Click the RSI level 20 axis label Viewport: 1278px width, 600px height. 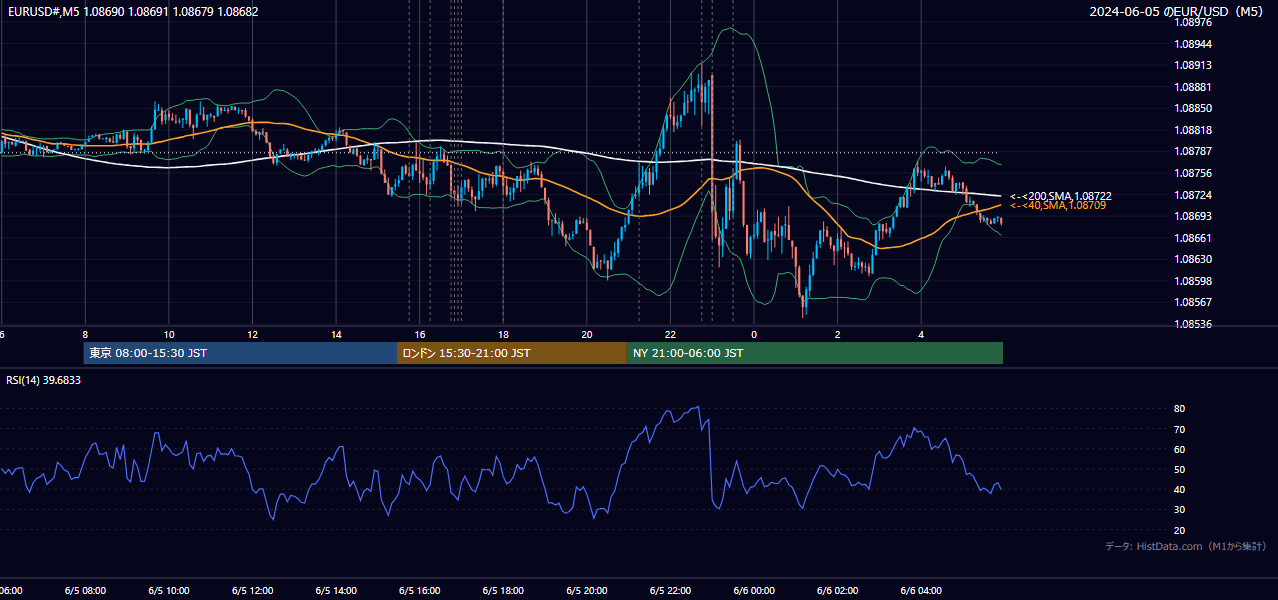(1179, 530)
